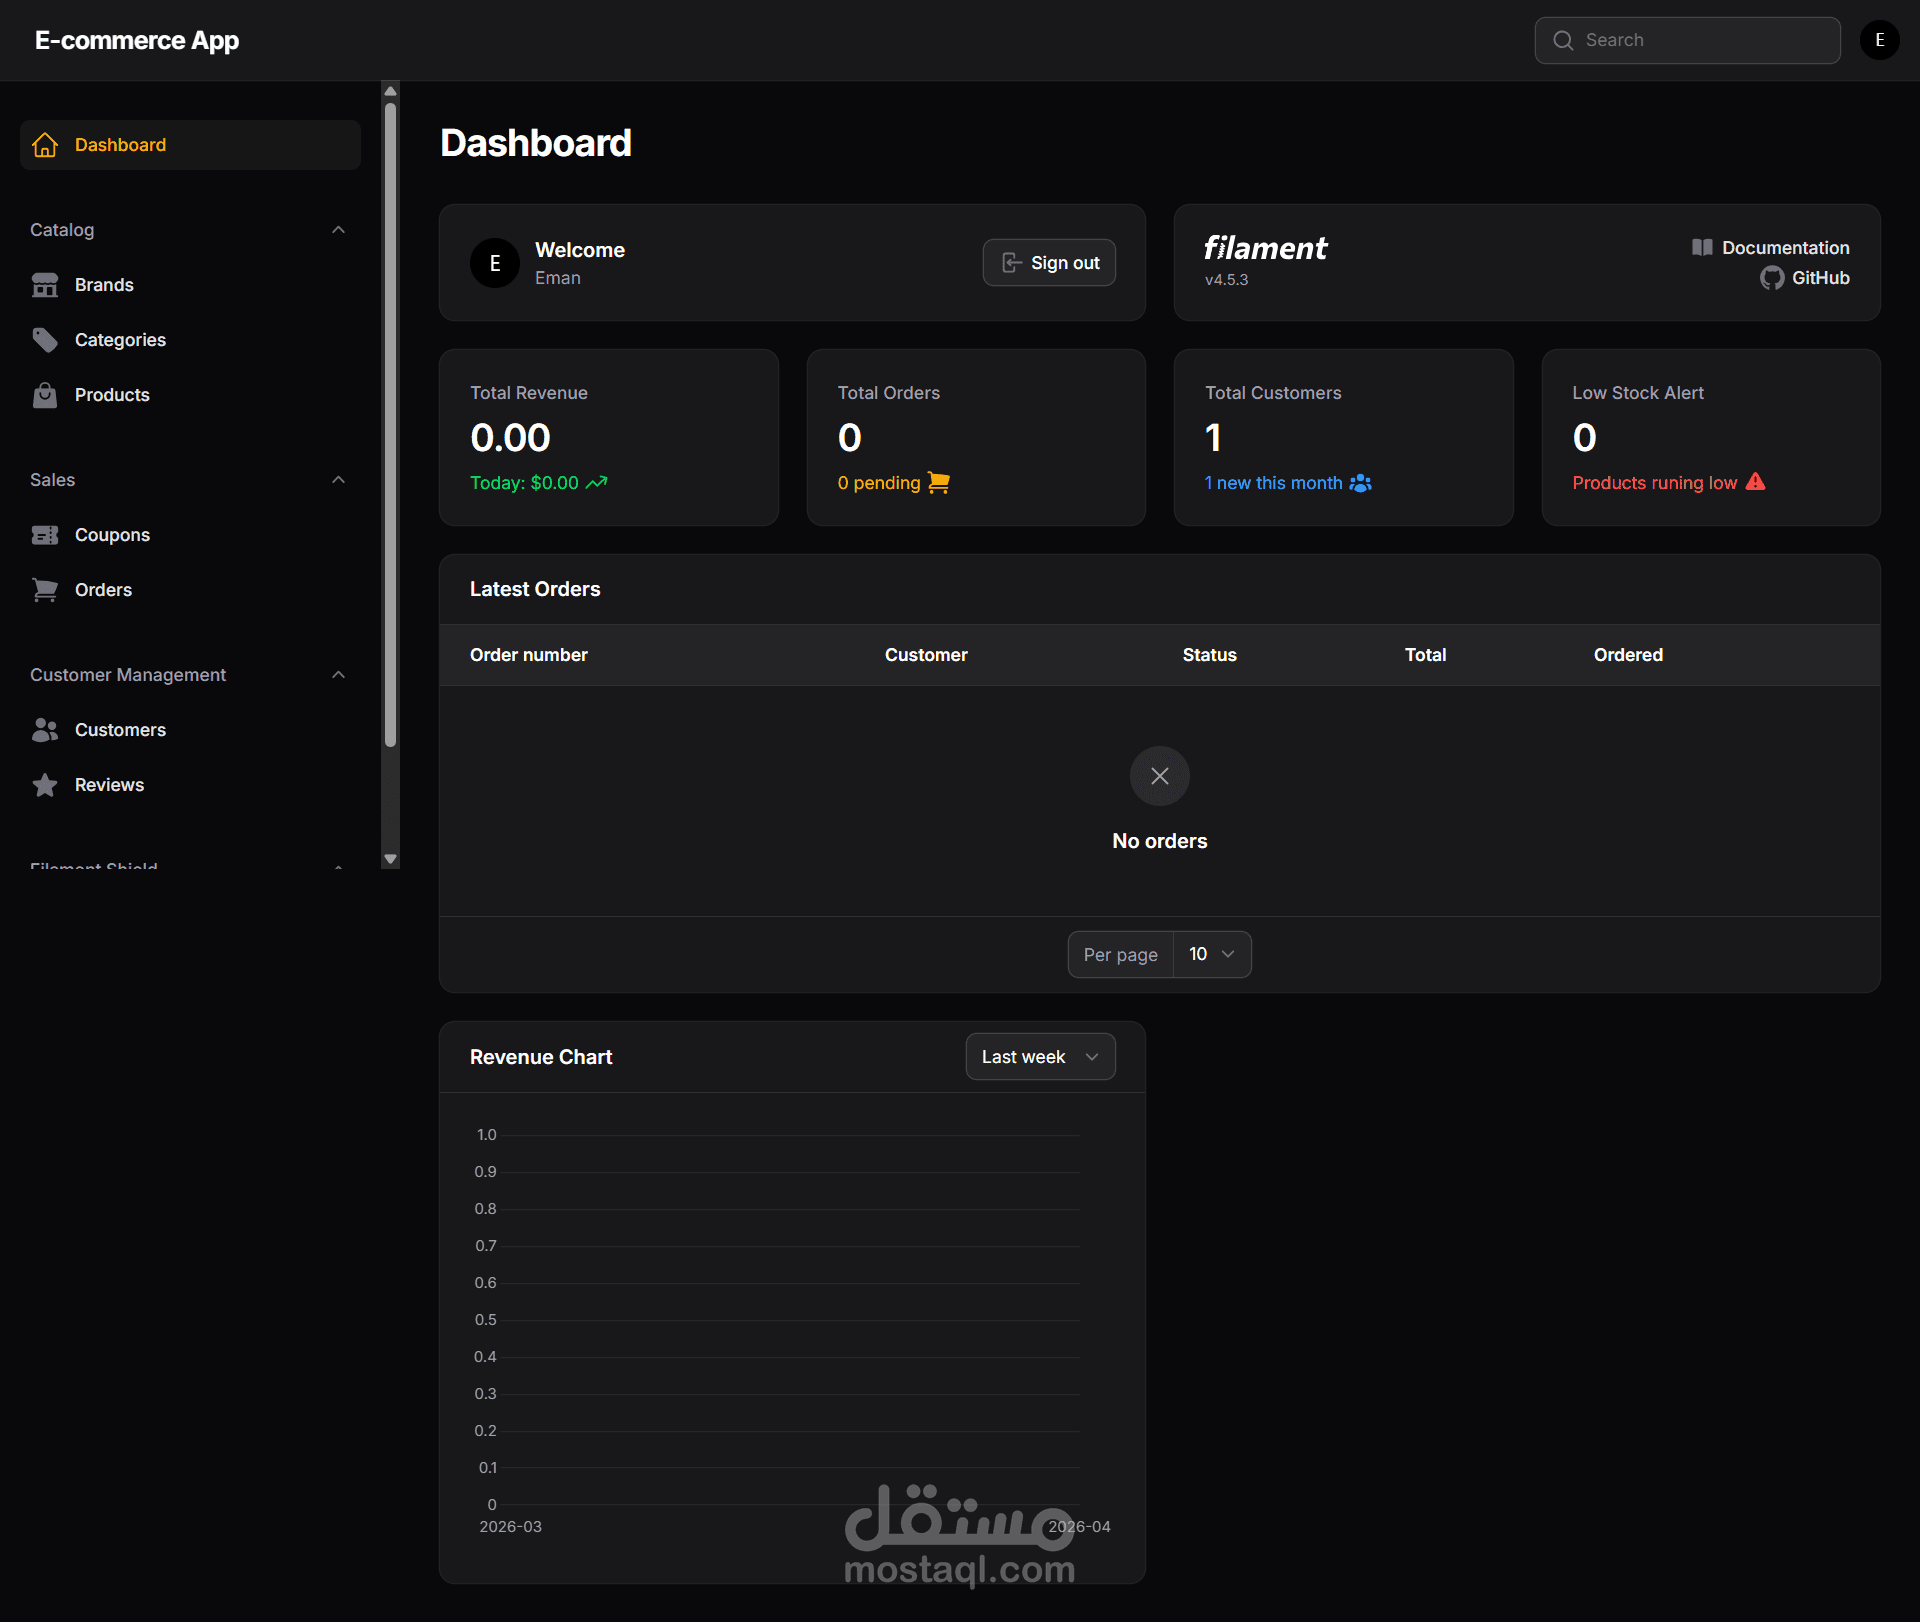Click the Reviews star icon

tap(45, 785)
